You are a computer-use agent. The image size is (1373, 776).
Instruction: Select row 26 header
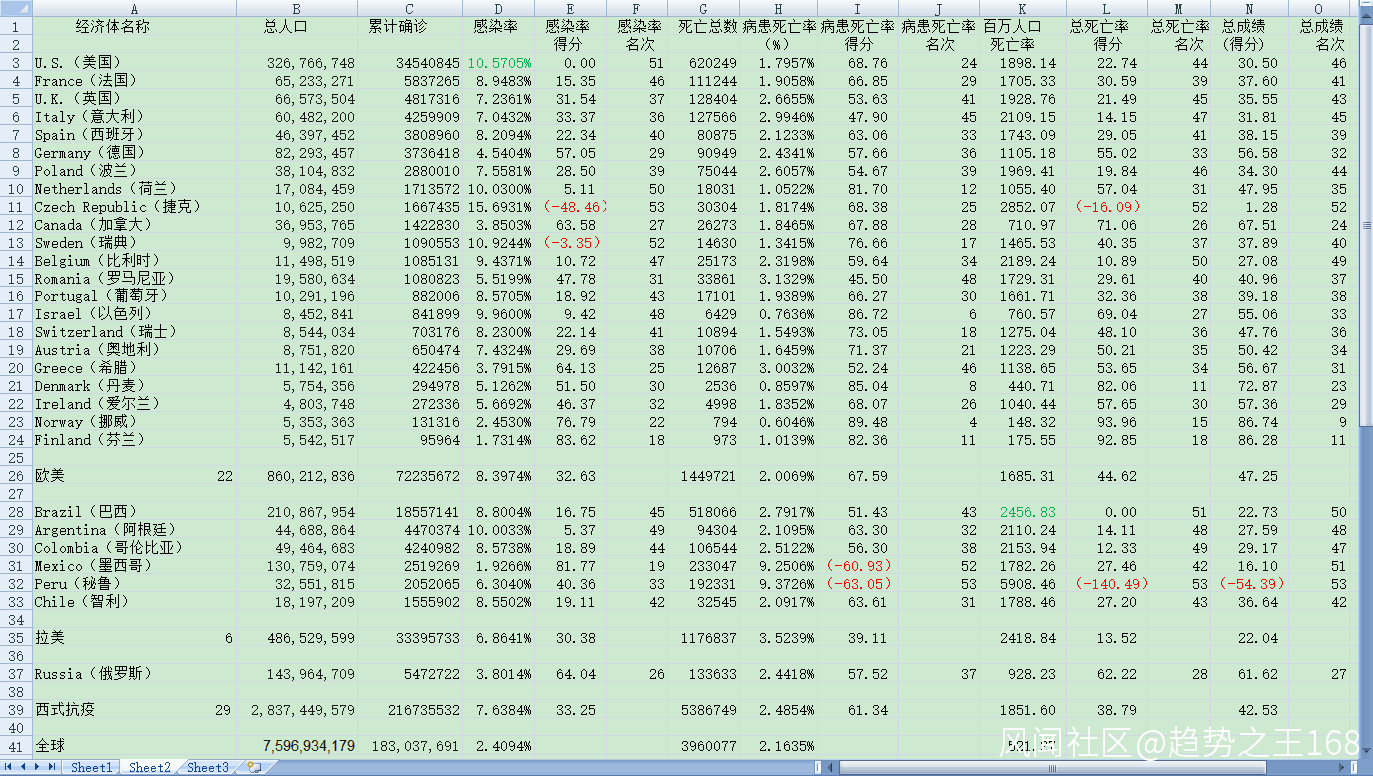click(x=15, y=476)
